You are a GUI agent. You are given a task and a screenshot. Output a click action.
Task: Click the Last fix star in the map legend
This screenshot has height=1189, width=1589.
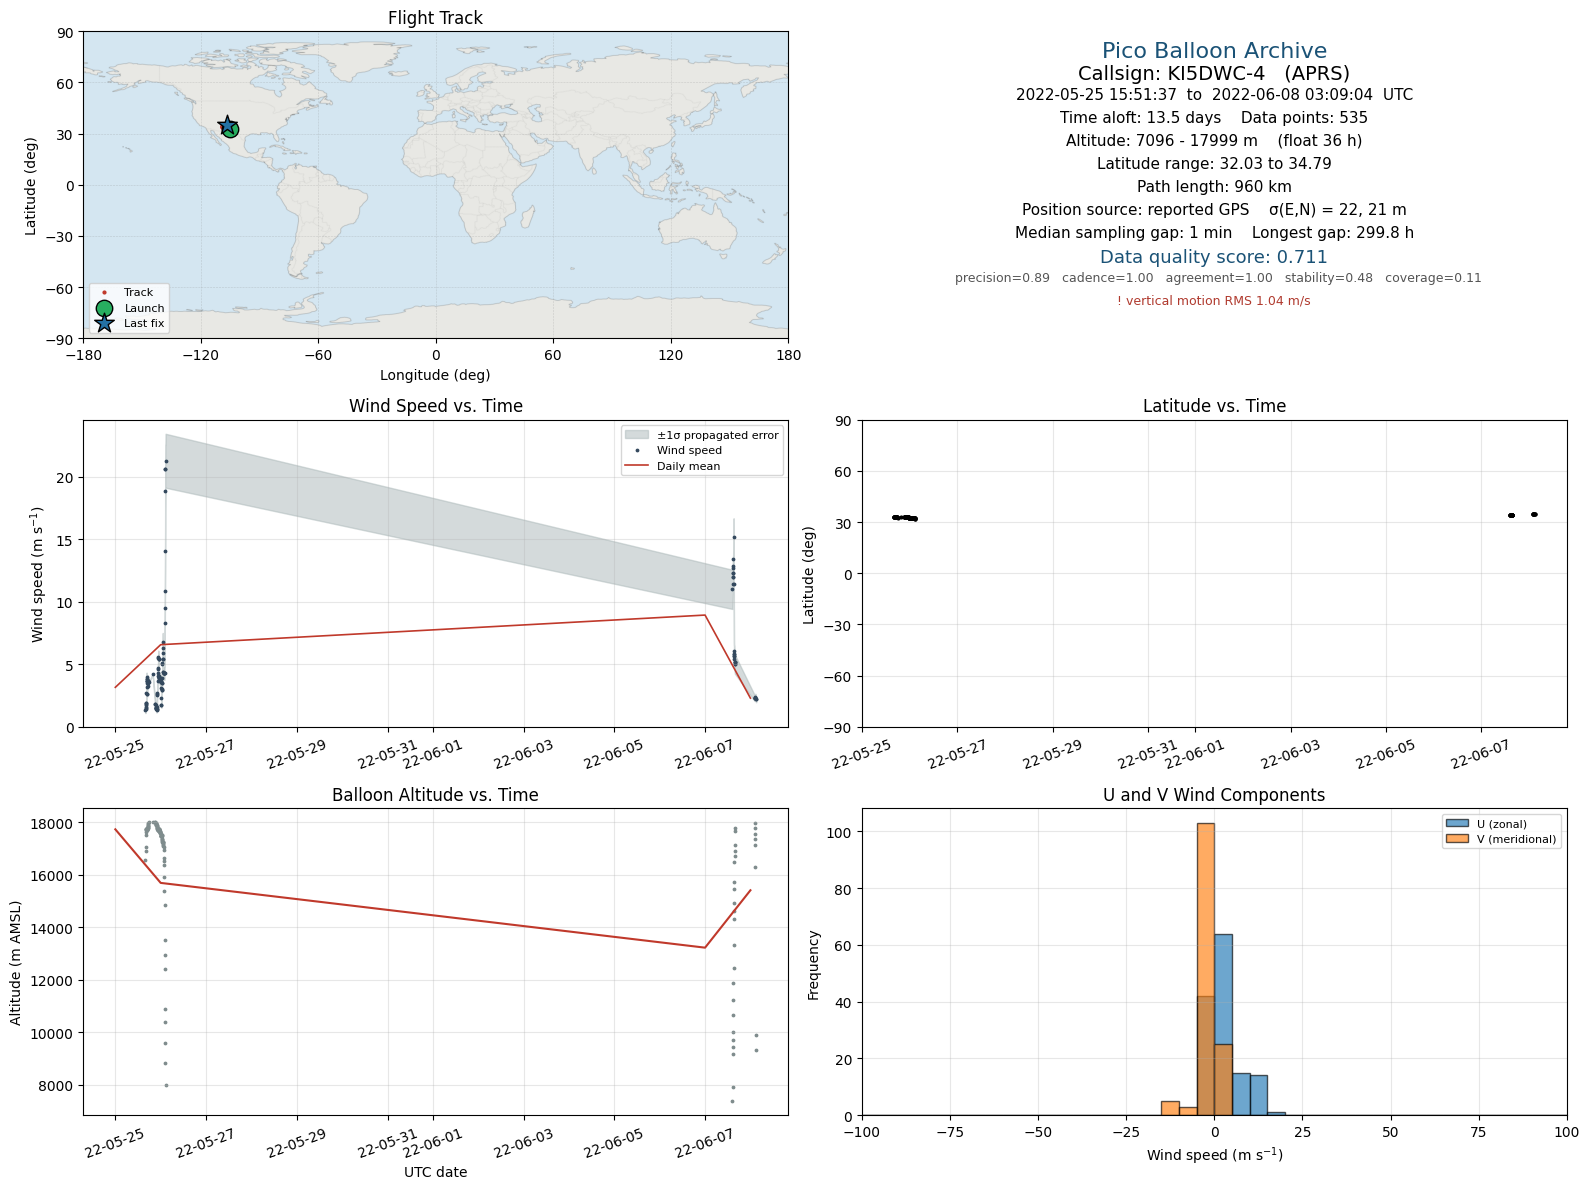pos(104,323)
